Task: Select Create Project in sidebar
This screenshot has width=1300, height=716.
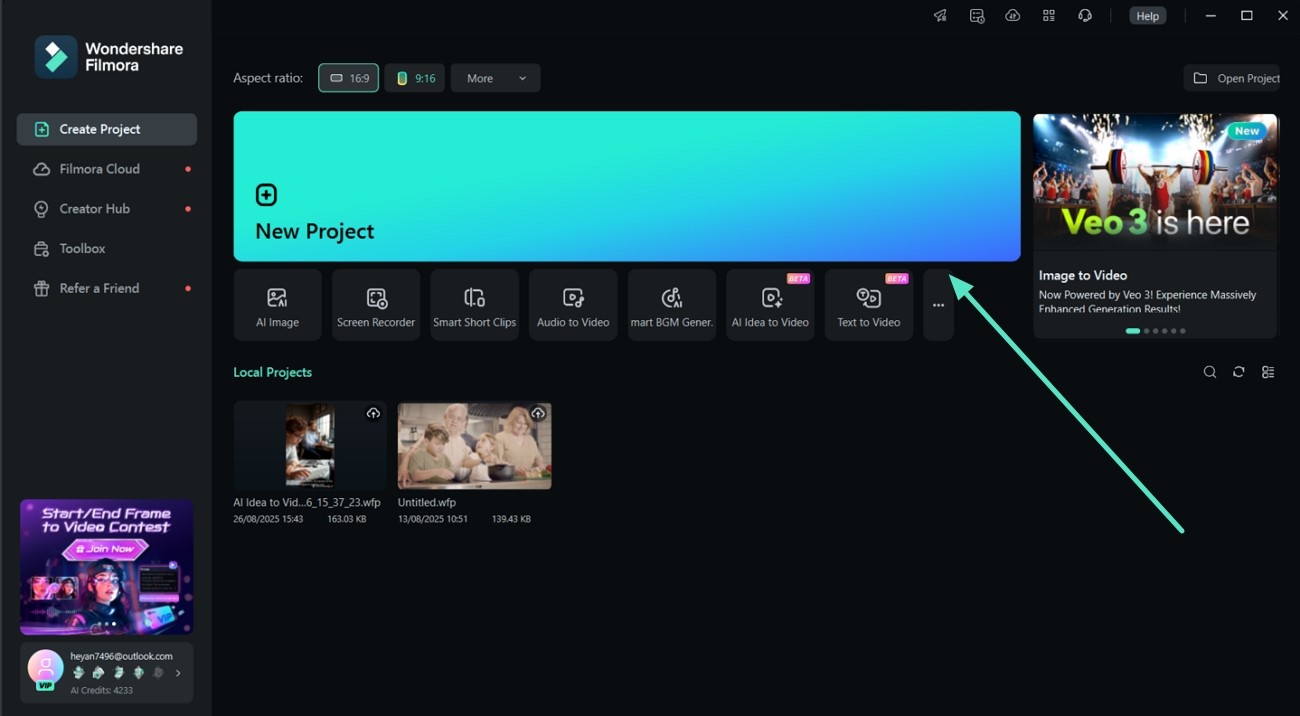Action: point(107,129)
